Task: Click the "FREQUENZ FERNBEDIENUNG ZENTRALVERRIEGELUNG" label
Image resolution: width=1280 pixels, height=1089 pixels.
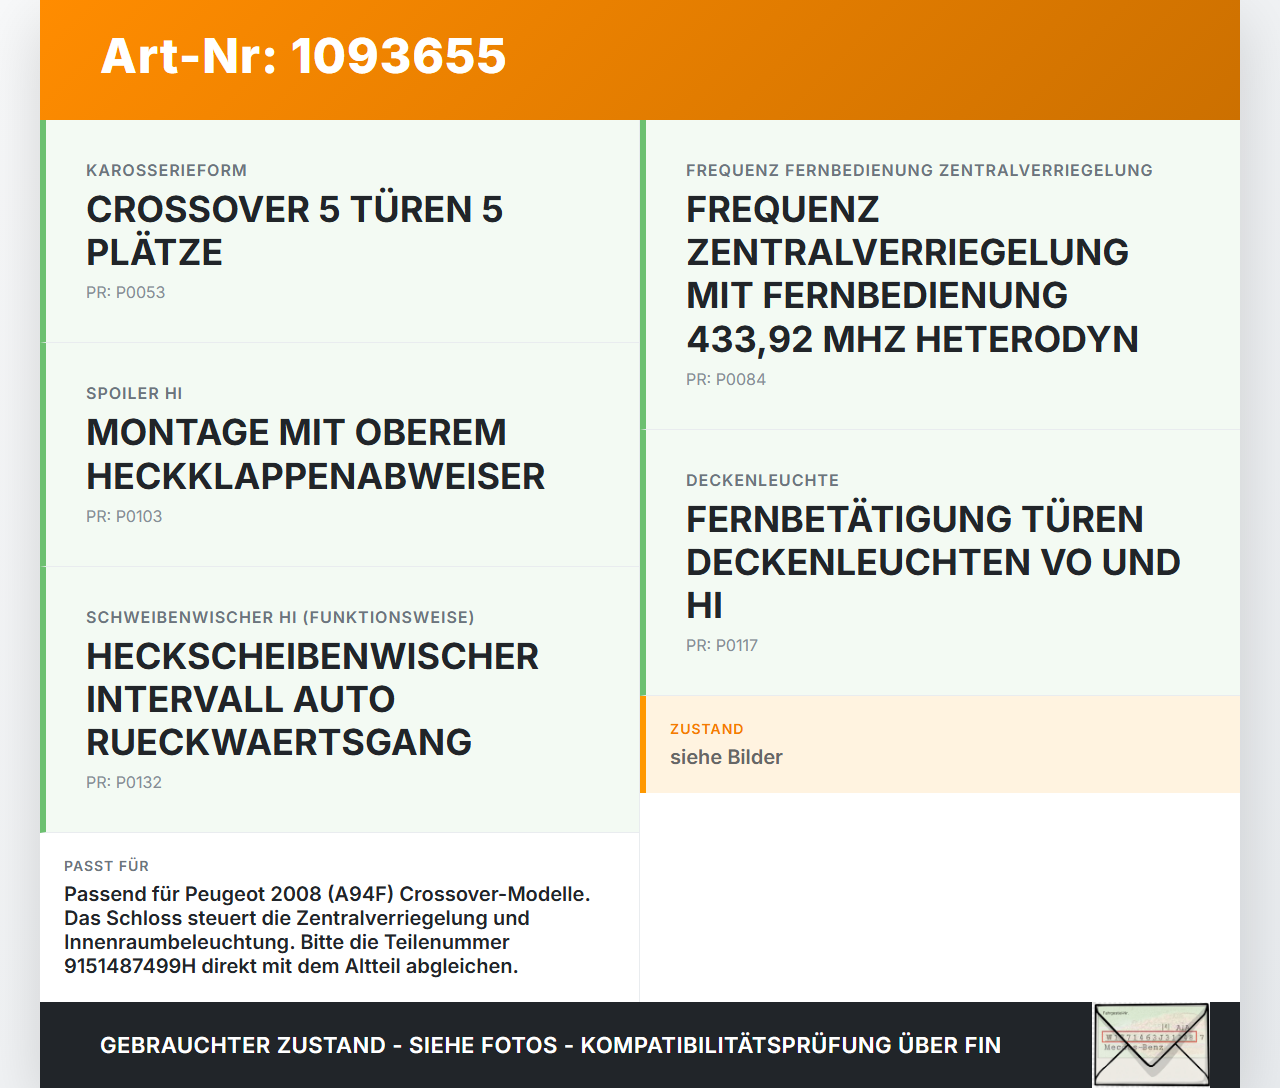Action: tap(919, 170)
